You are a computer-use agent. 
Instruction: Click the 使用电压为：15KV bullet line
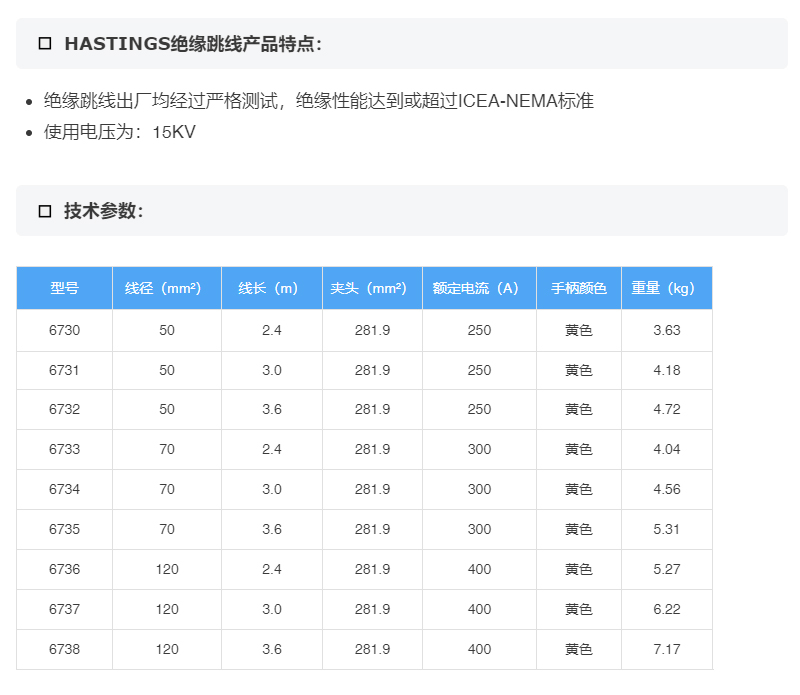[119, 132]
